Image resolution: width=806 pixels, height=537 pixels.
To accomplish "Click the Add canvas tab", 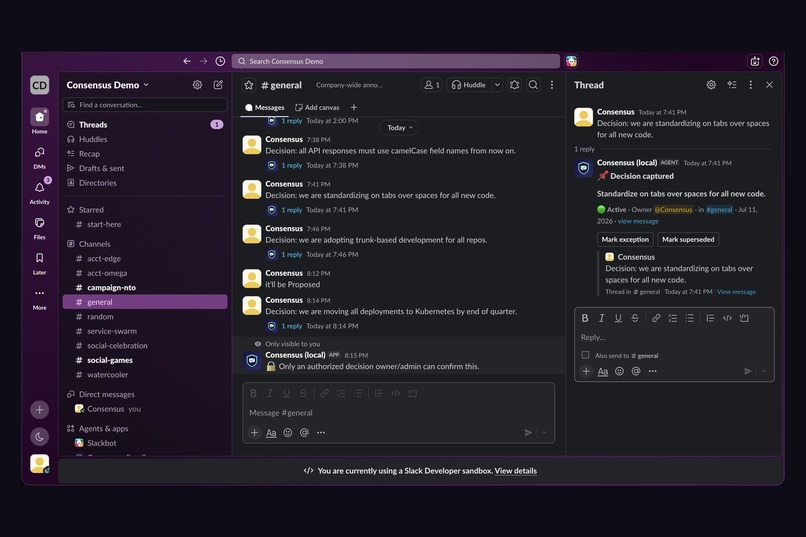I will click(317, 107).
